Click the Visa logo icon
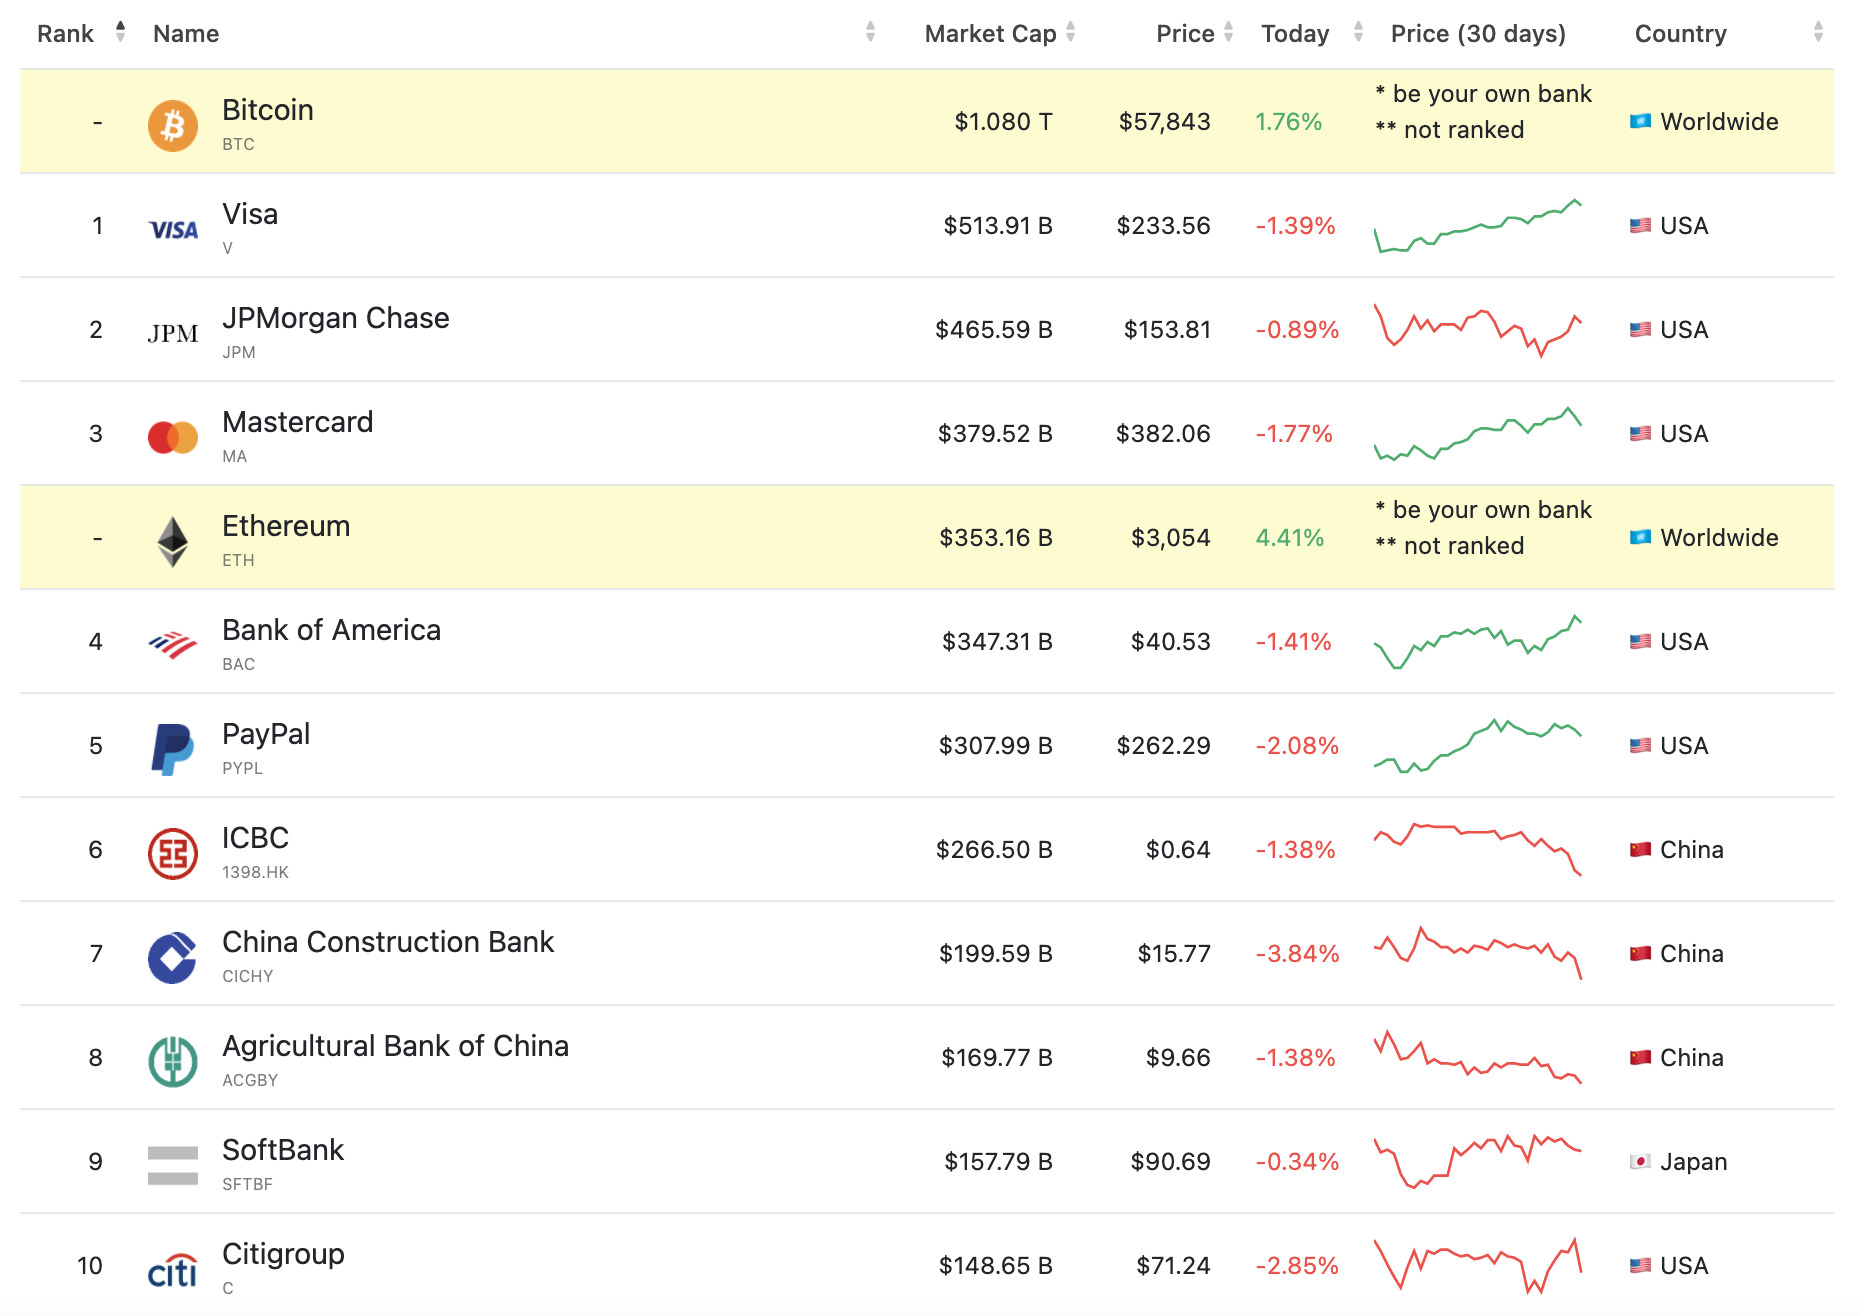The image size is (1858, 1316). 173,230
